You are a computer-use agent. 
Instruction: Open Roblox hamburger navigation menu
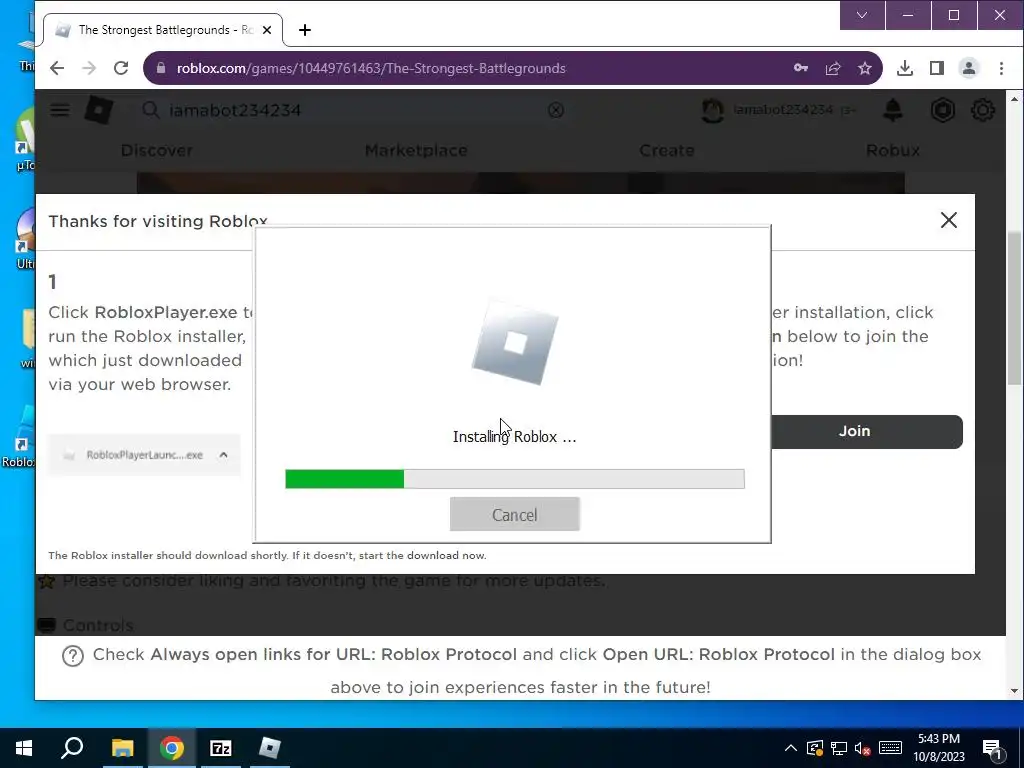[59, 110]
